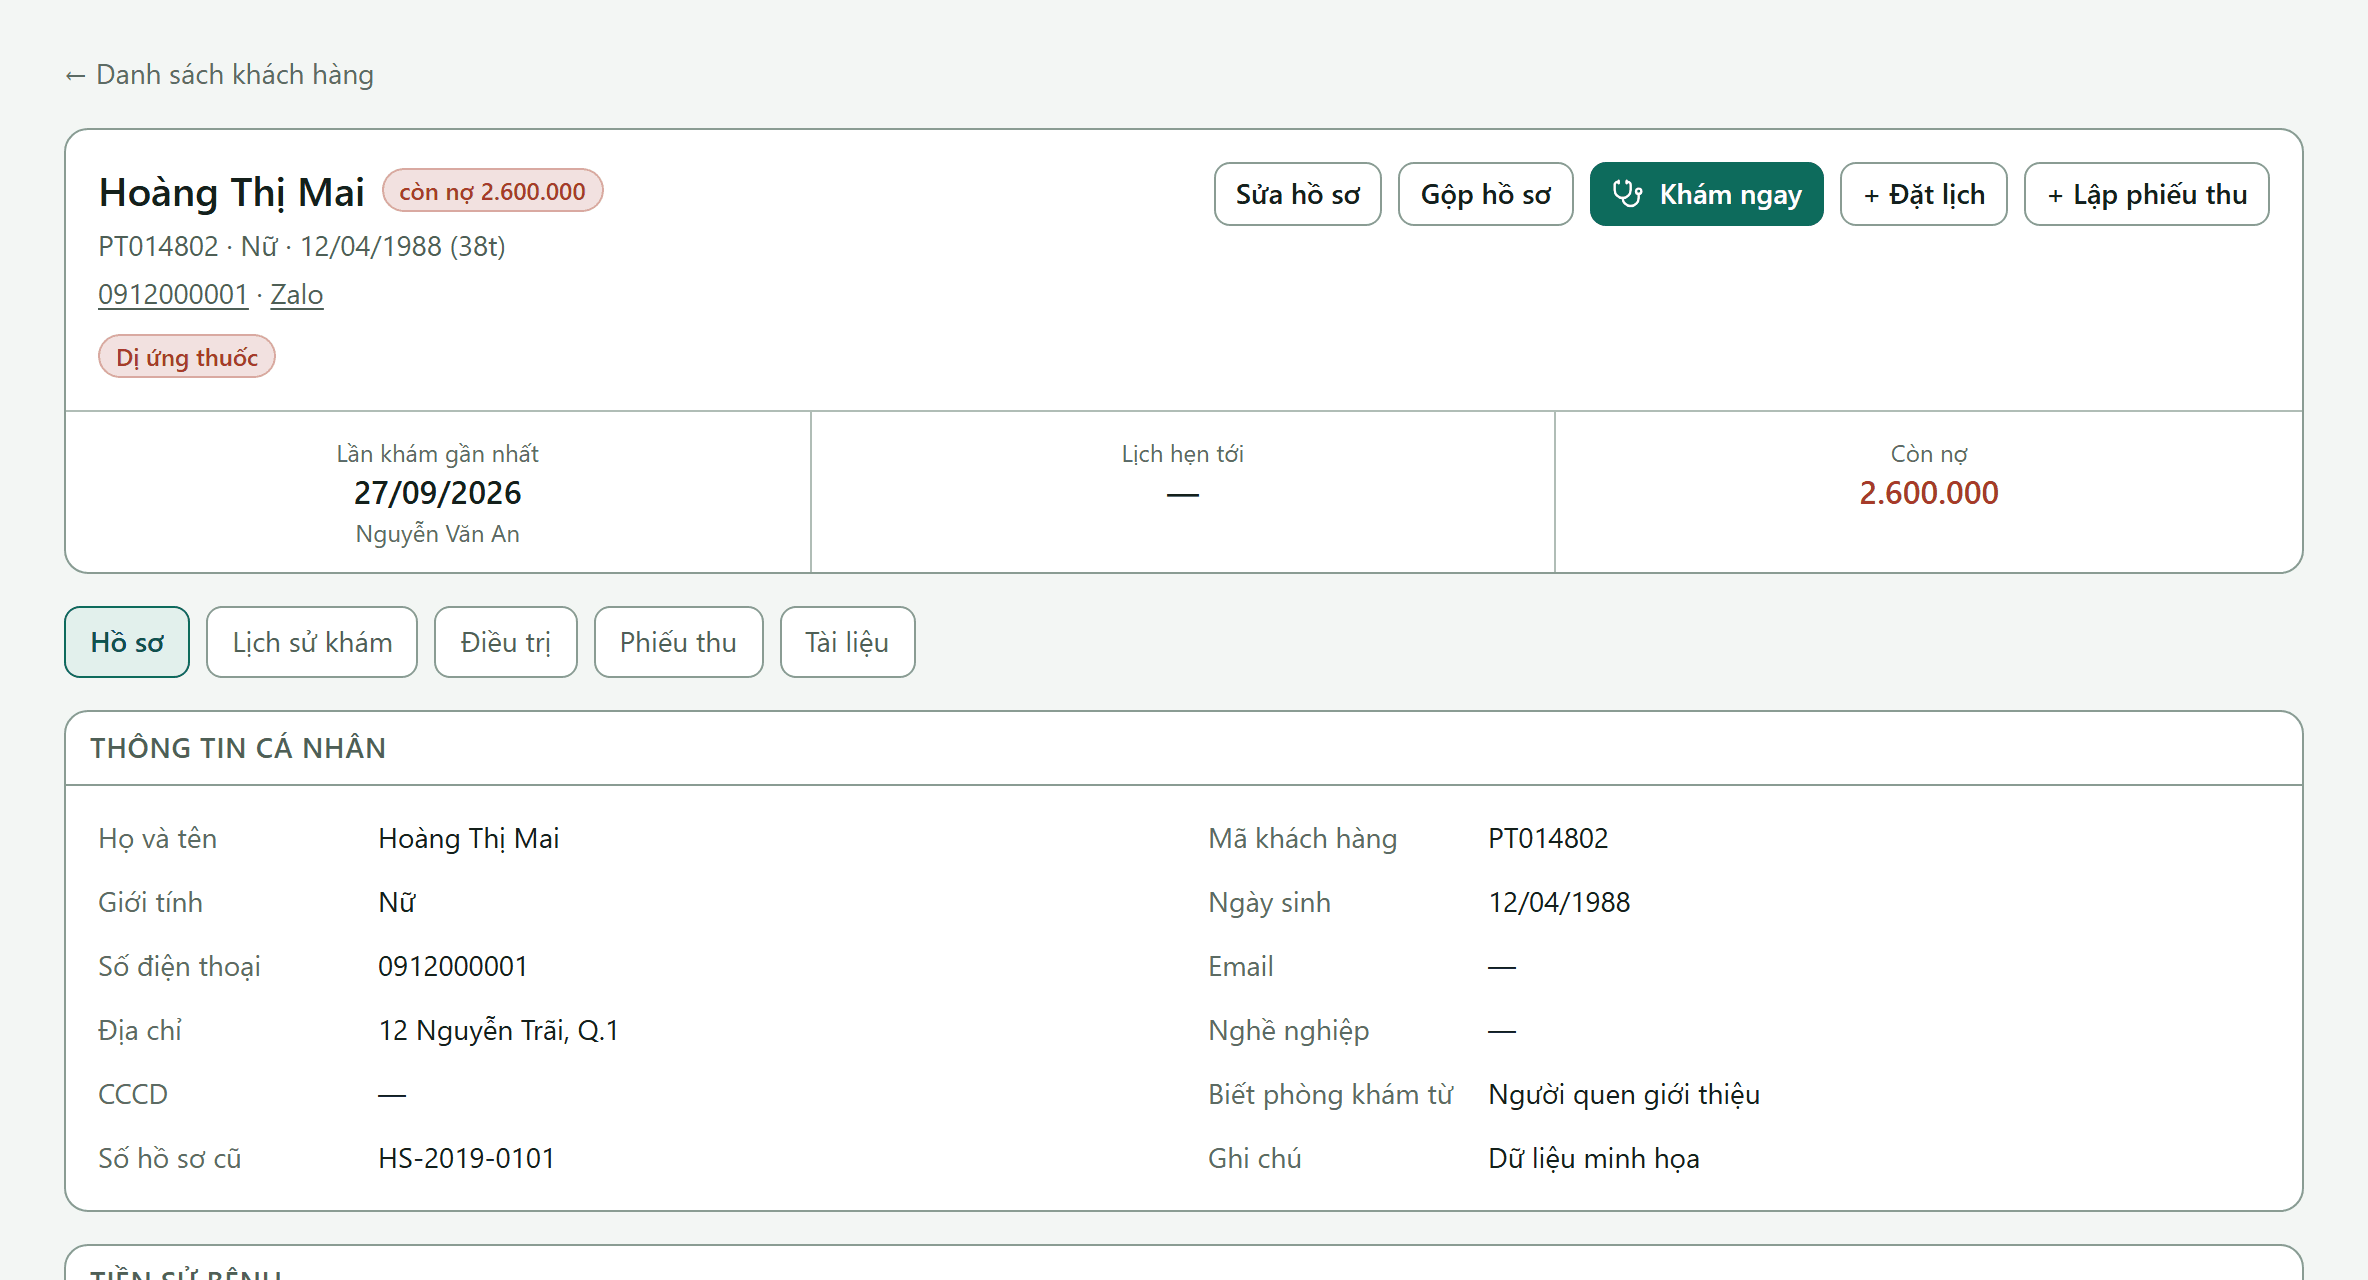Switch to Phiếu thu tab
Screen dimensions: 2368x1280
678,642
